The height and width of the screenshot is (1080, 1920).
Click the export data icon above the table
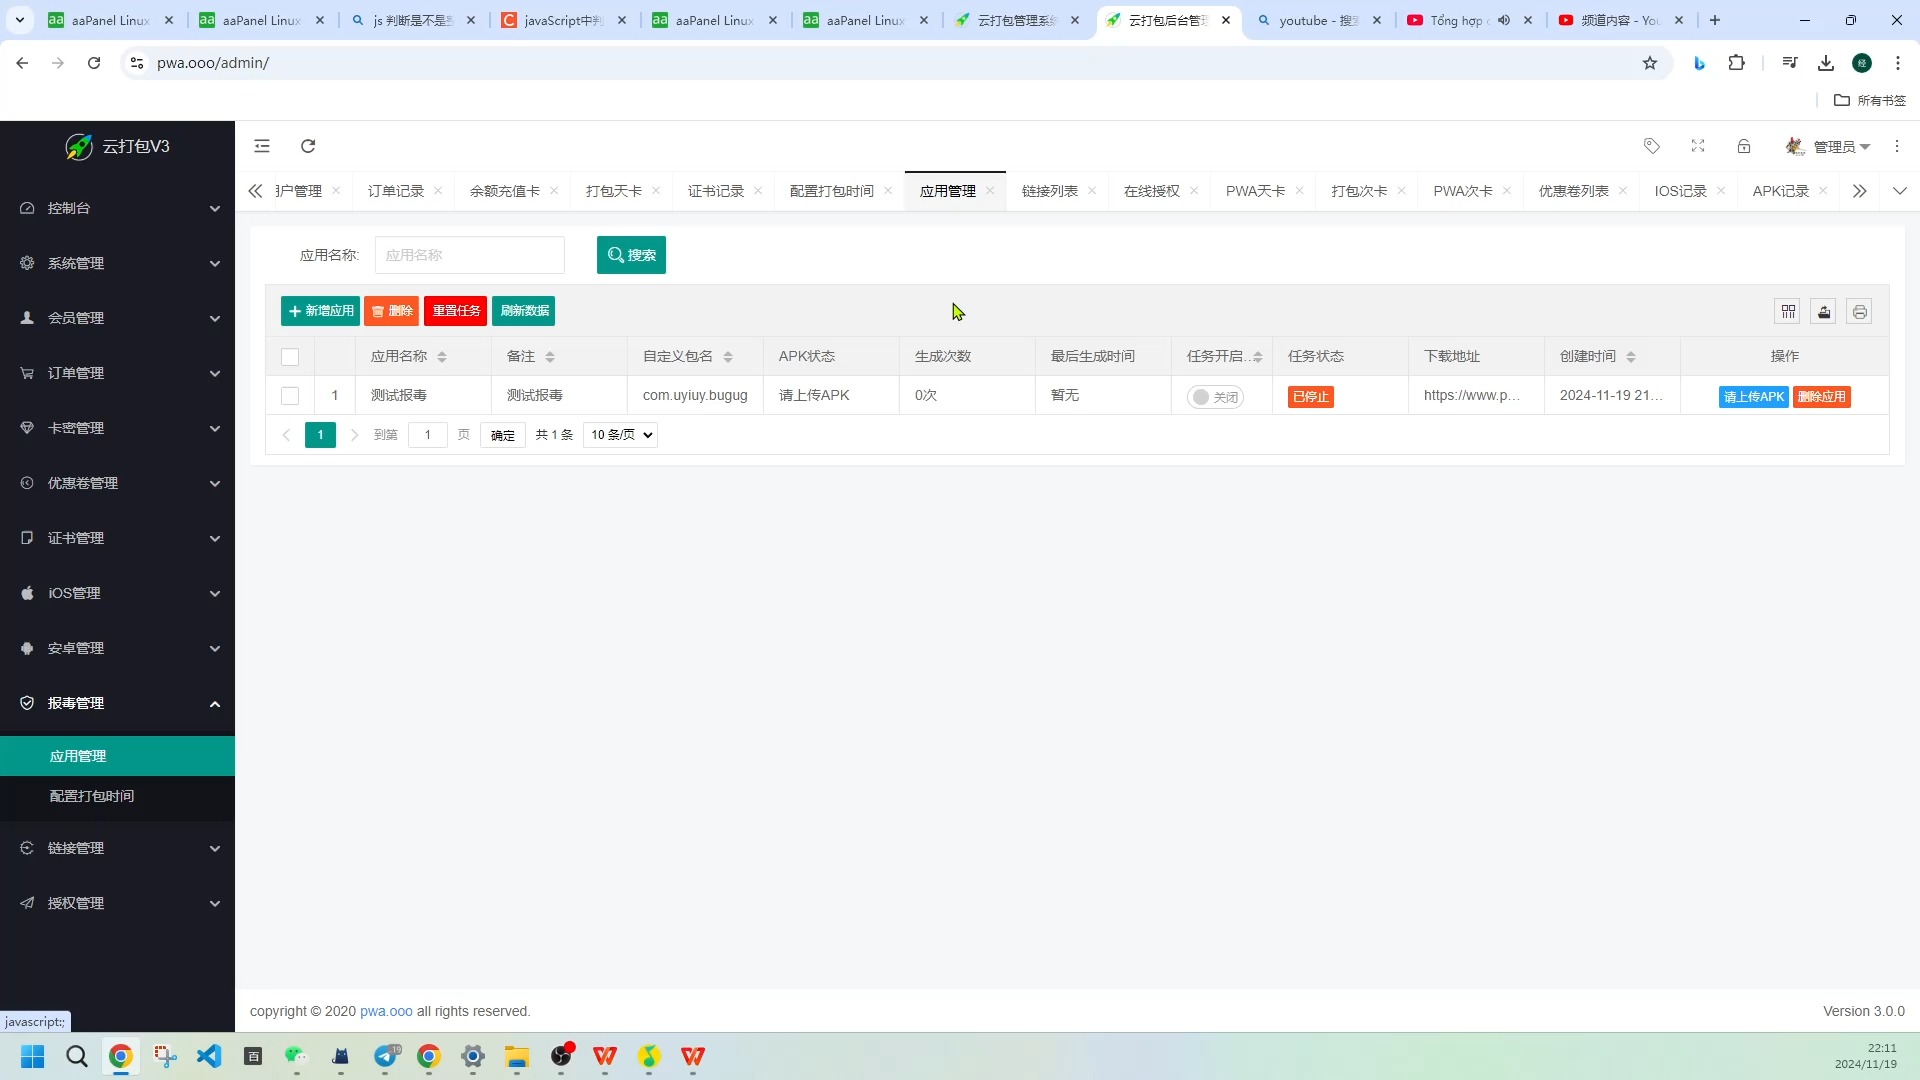click(1824, 311)
